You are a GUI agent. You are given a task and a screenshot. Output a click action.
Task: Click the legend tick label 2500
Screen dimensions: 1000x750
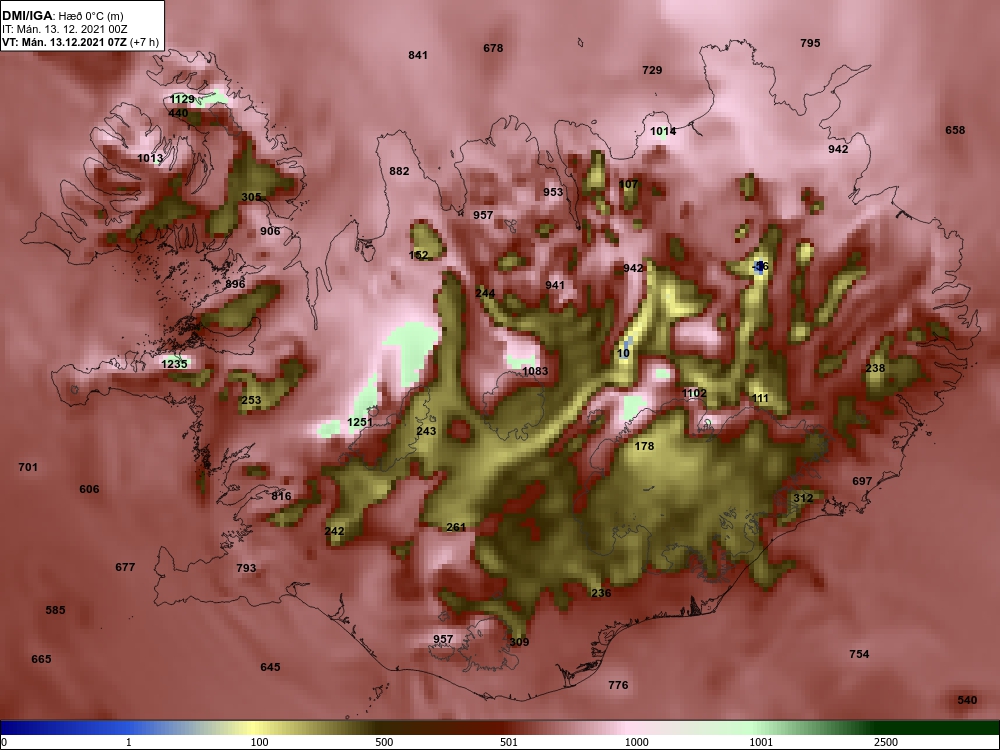click(x=886, y=742)
